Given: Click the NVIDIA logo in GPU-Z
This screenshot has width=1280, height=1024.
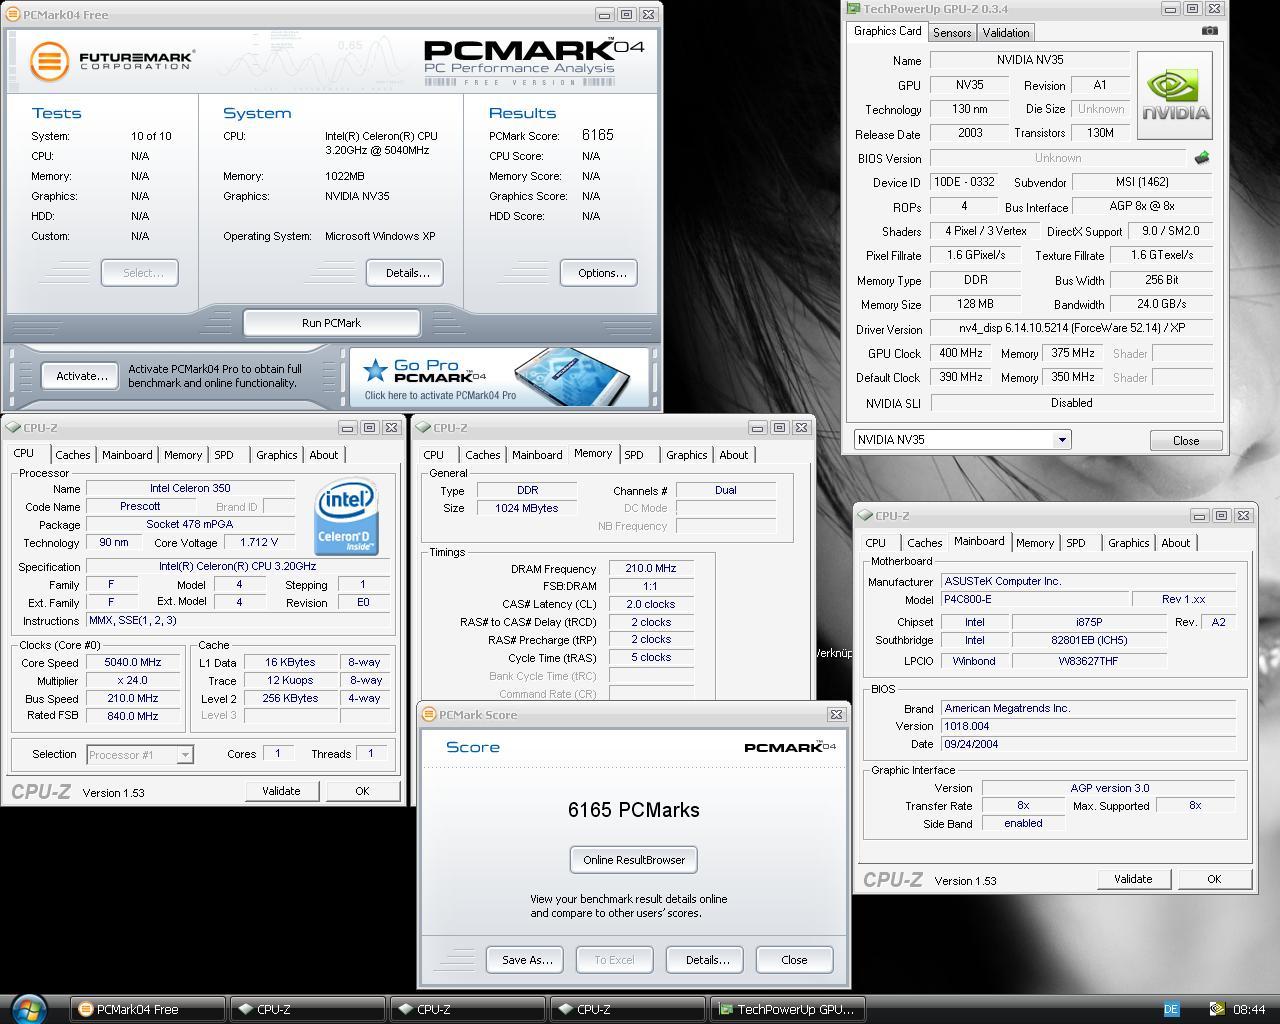Looking at the screenshot, I should (x=1175, y=96).
